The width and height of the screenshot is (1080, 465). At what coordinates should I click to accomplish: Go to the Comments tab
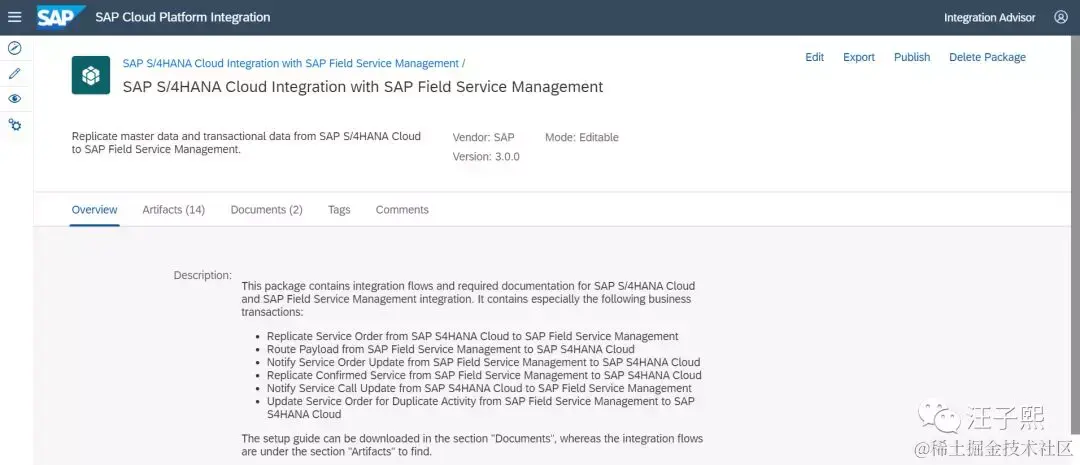pos(402,210)
